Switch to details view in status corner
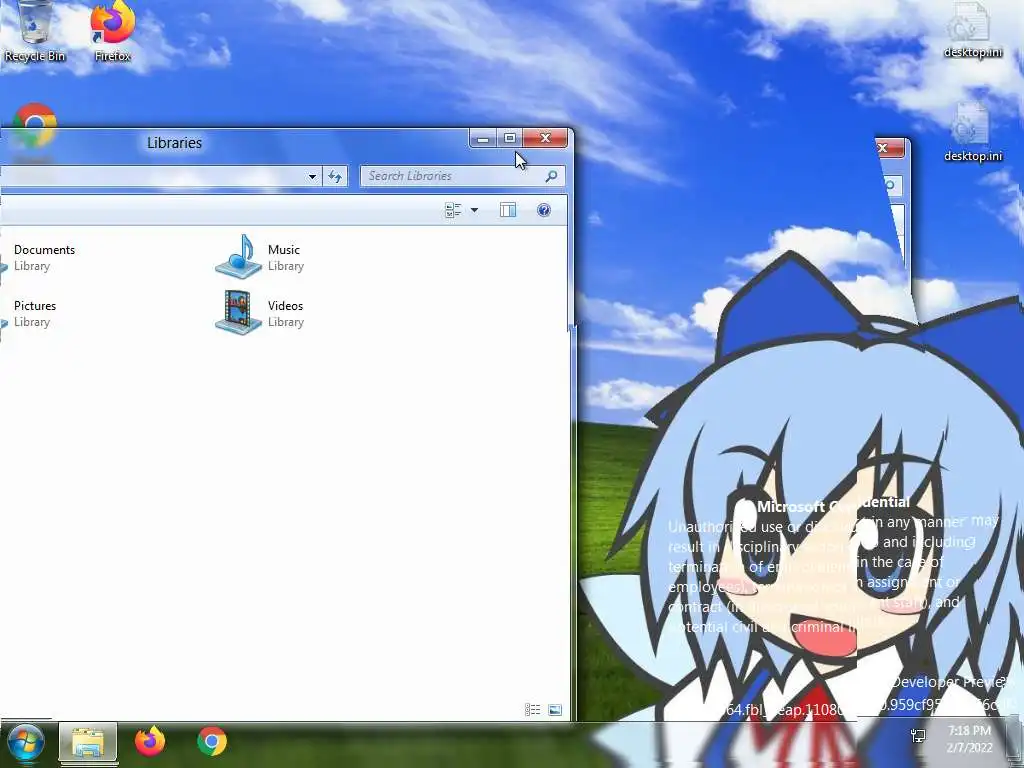Image resolution: width=1024 pixels, height=768 pixels. pos(532,710)
